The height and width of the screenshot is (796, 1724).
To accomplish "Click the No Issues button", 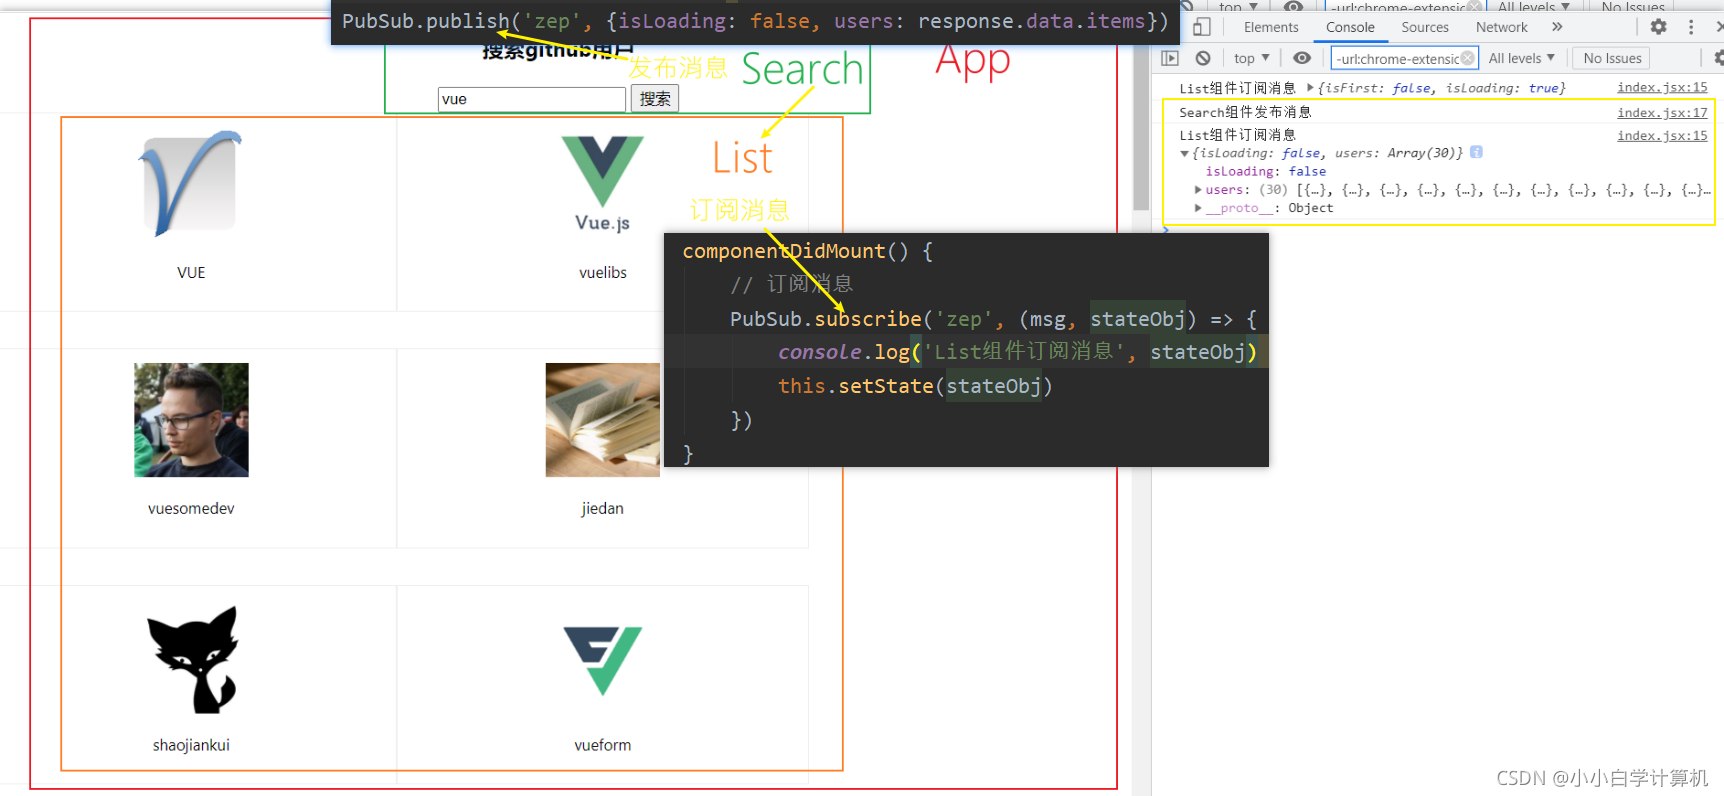I will (1612, 58).
